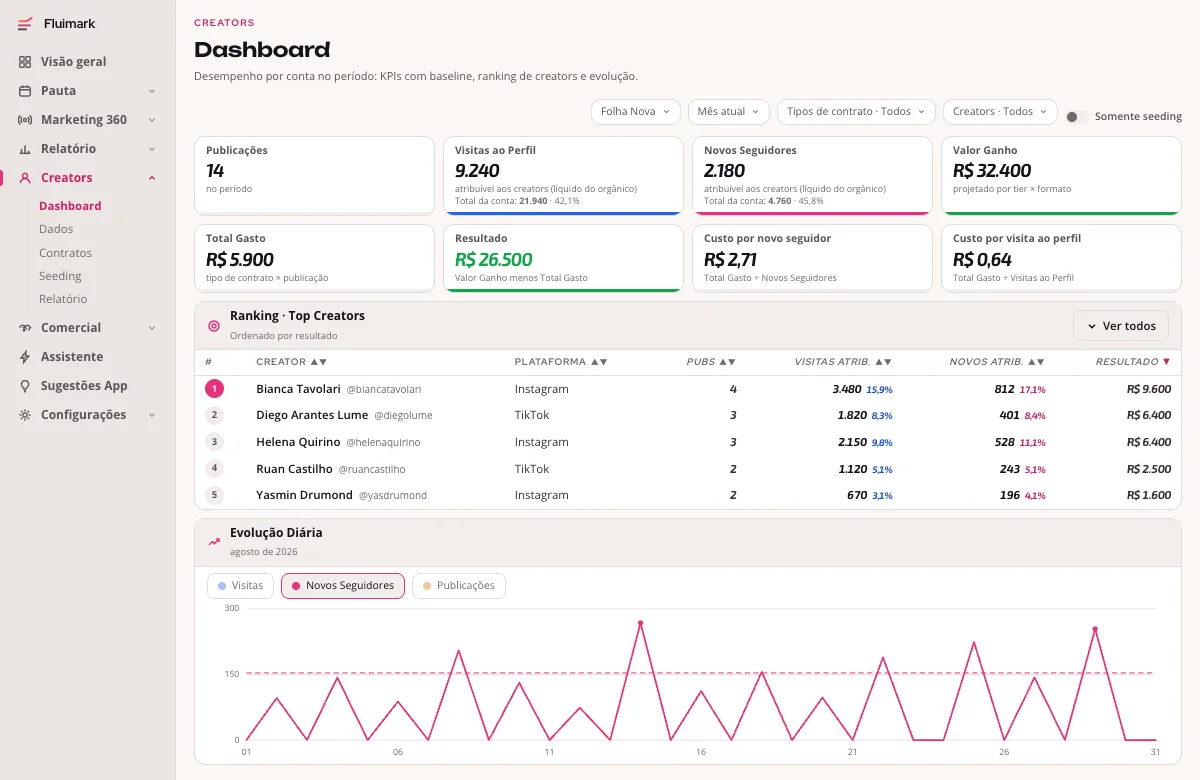Enable the Somente seeding switch
Viewport: 1200px width, 780px height.
[x=1077, y=117]
